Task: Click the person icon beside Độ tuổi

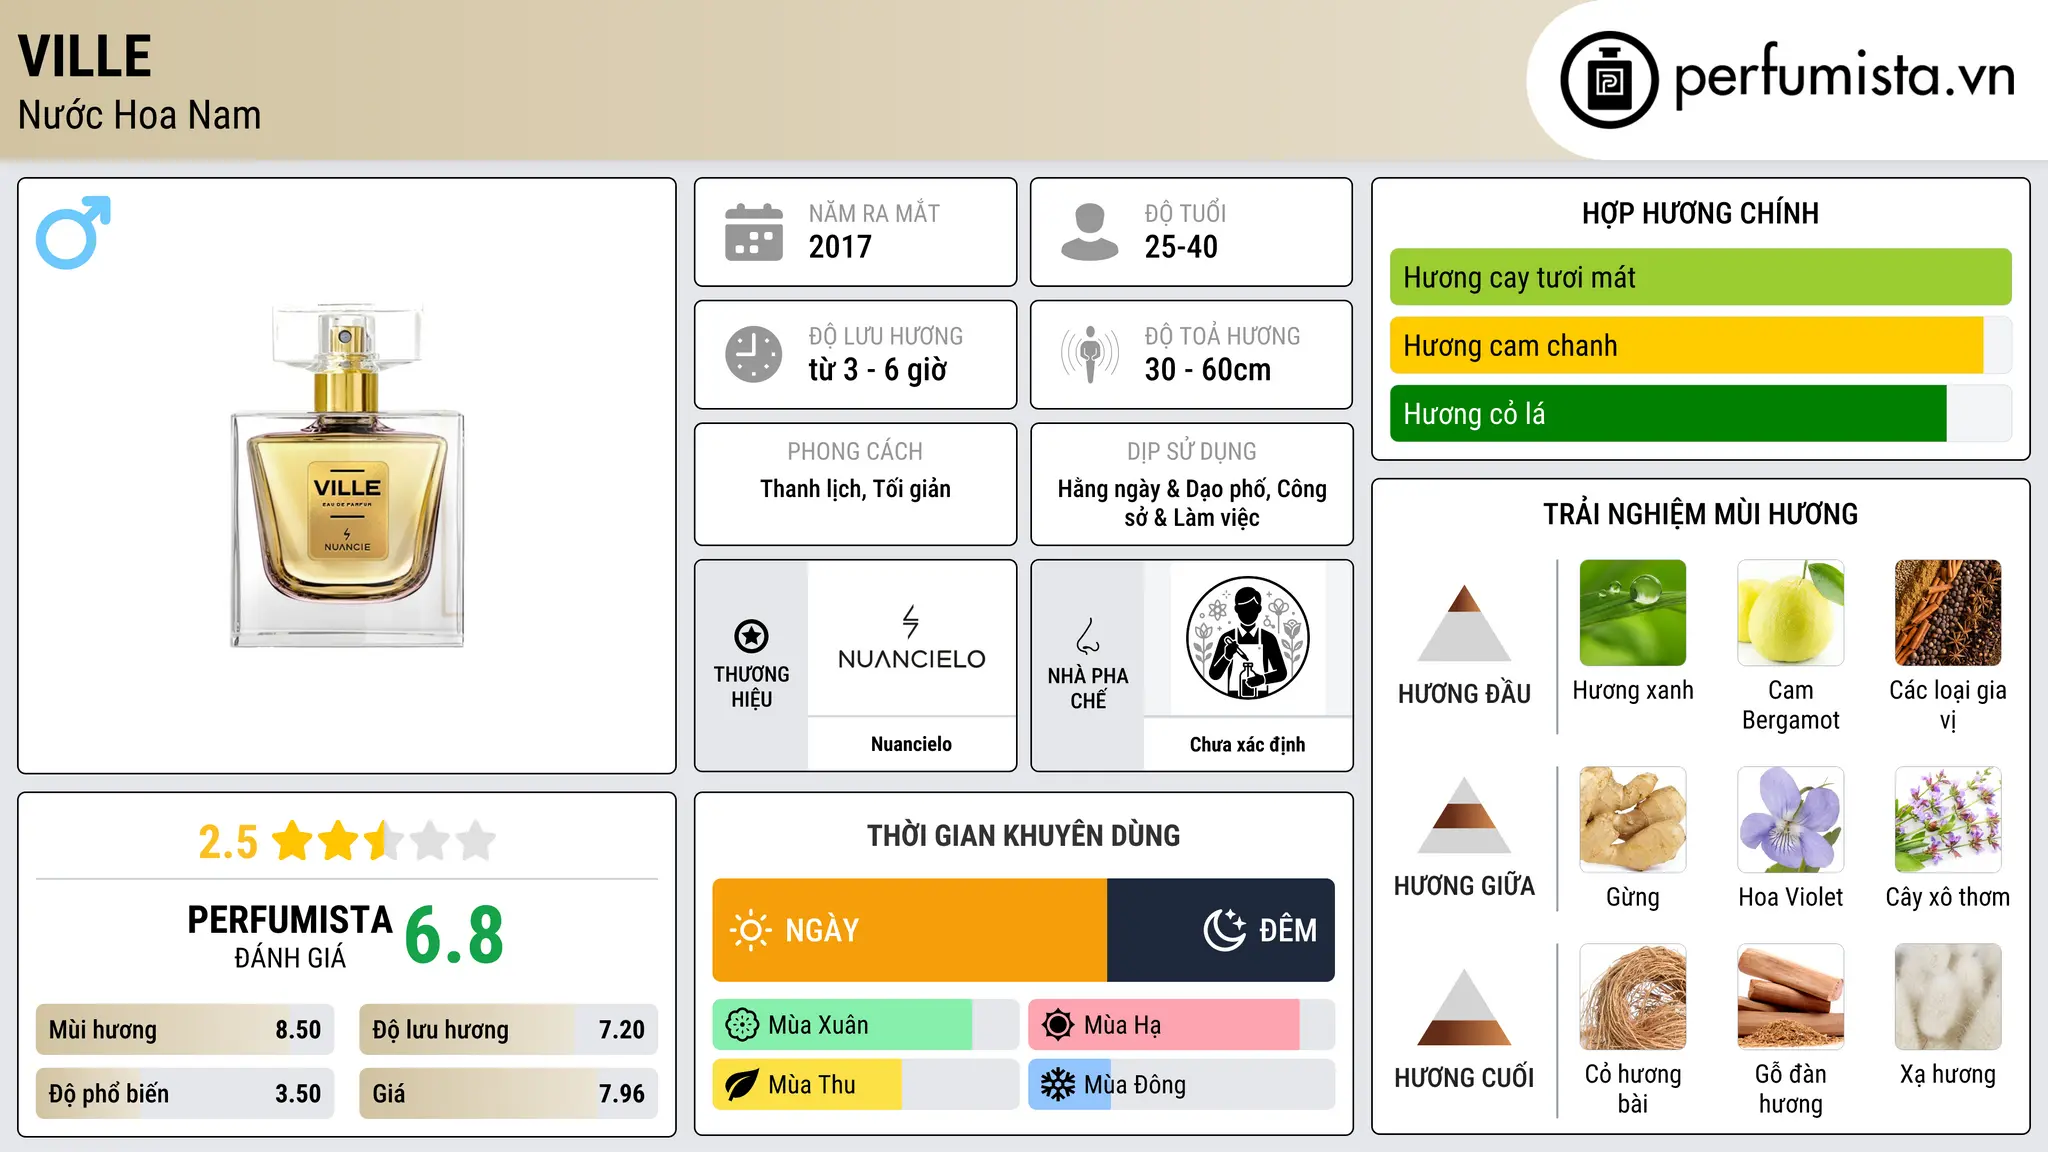Action: tap(1089, 232)
